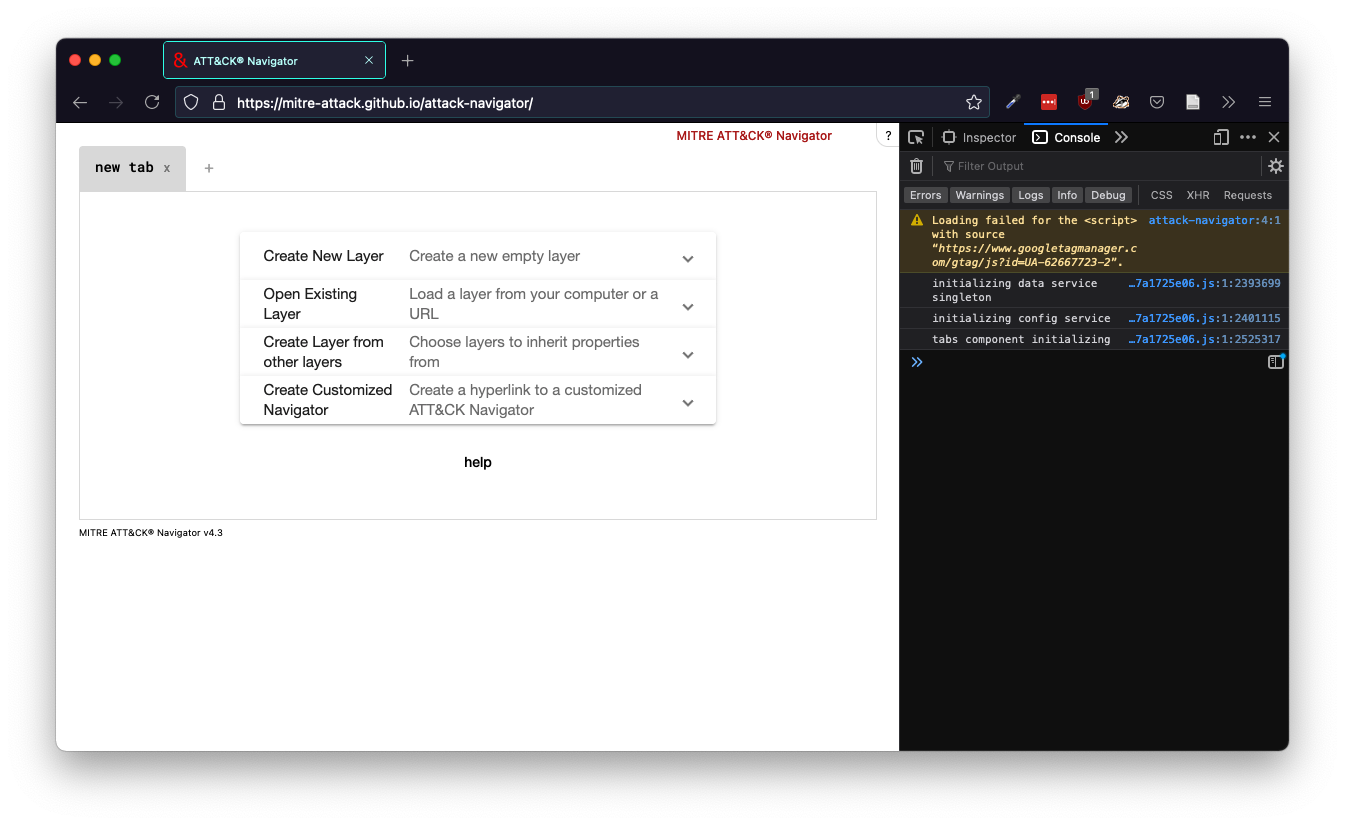Open Privacy Badger extension popup
The width and height of the screenshot is (1345, 825).
[x=1121, y=101]
